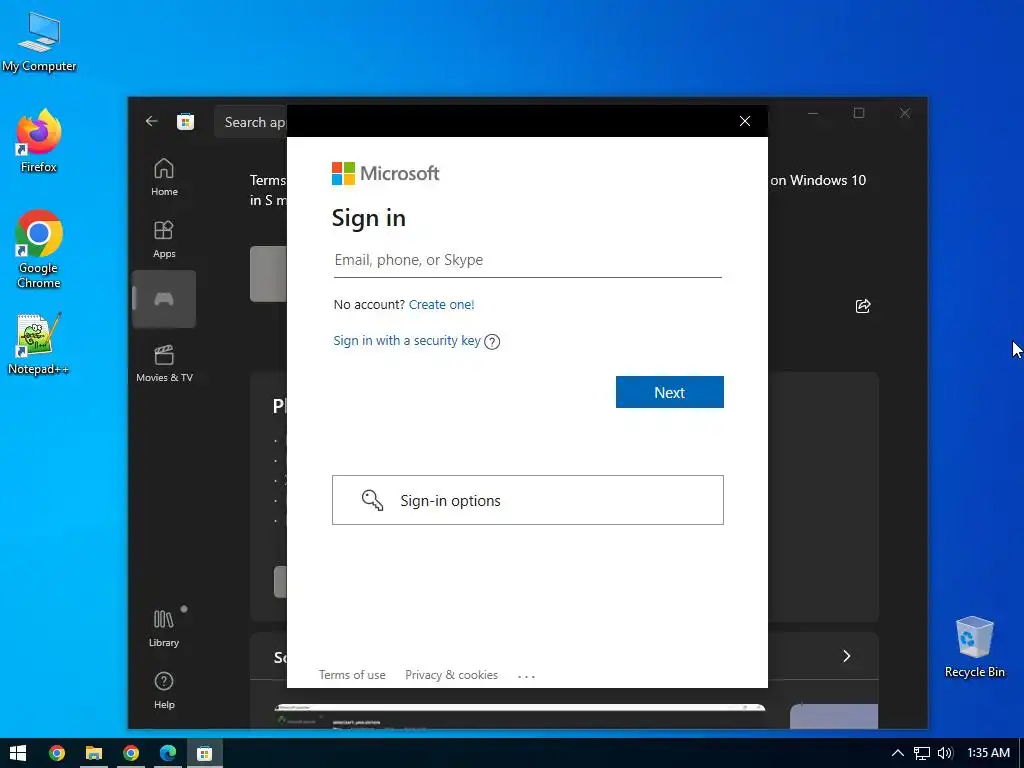
Task: Close the Microsoft sign-in dialog
Action: 744,121
